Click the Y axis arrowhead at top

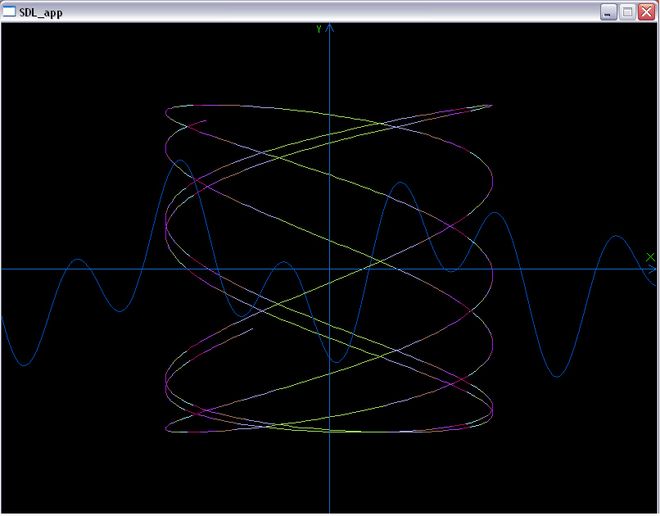[330, 28]
